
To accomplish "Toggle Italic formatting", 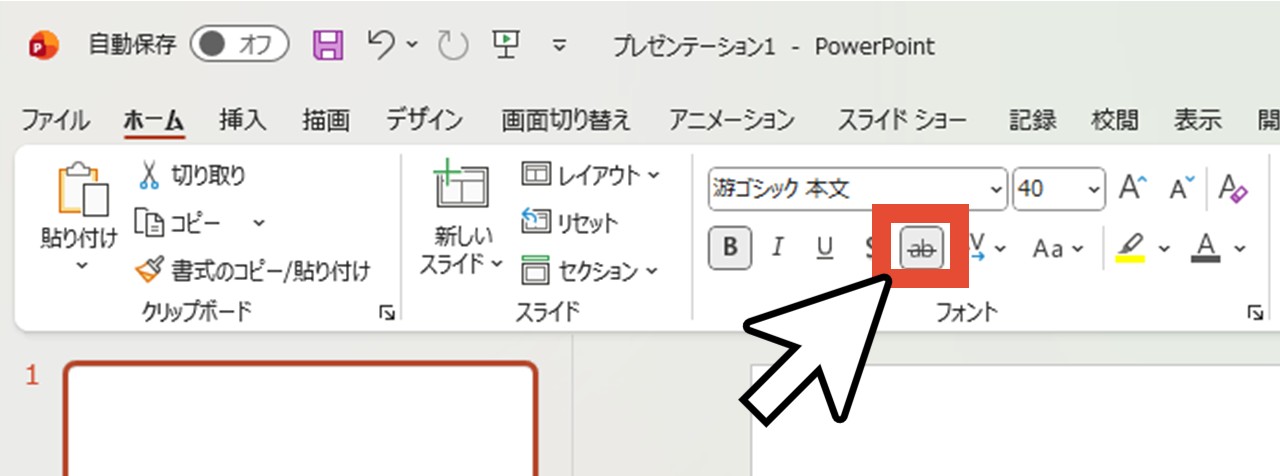I will coord(778,248).
